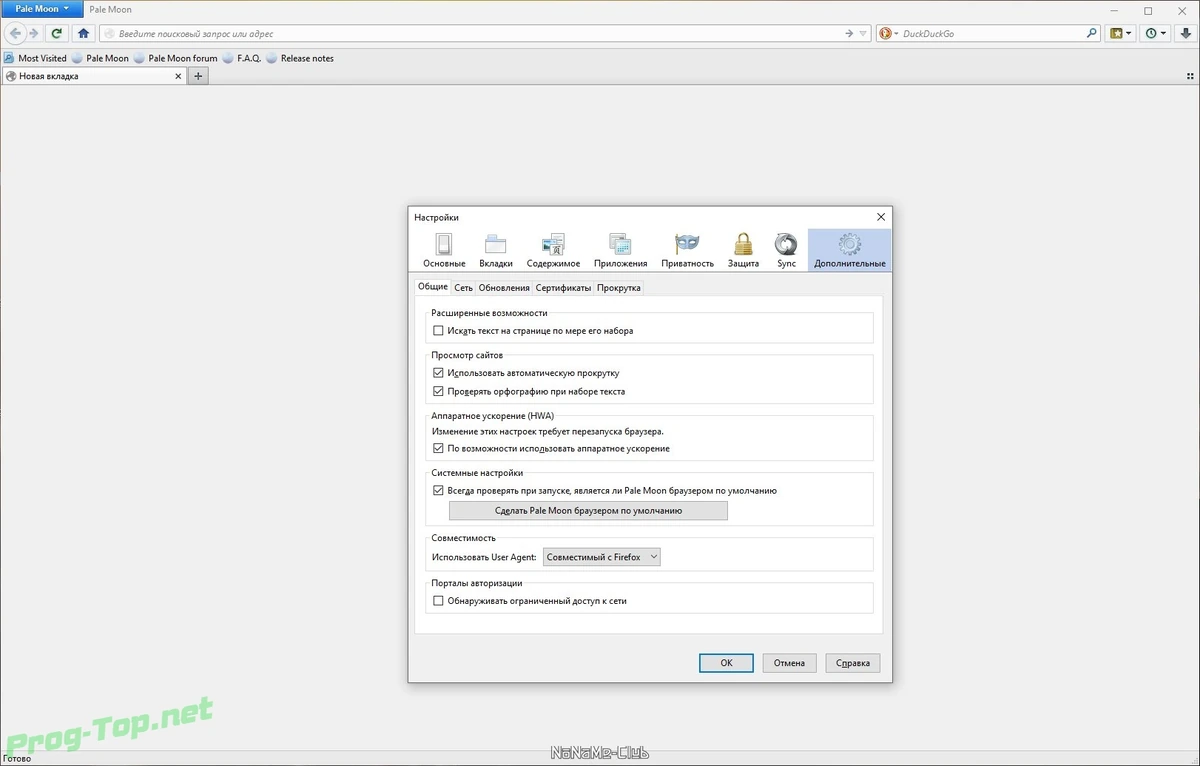Switch to the Прокрутка subtab
Screen dimensions: 1200x766
pyautogui.click(x=619, y=288)
